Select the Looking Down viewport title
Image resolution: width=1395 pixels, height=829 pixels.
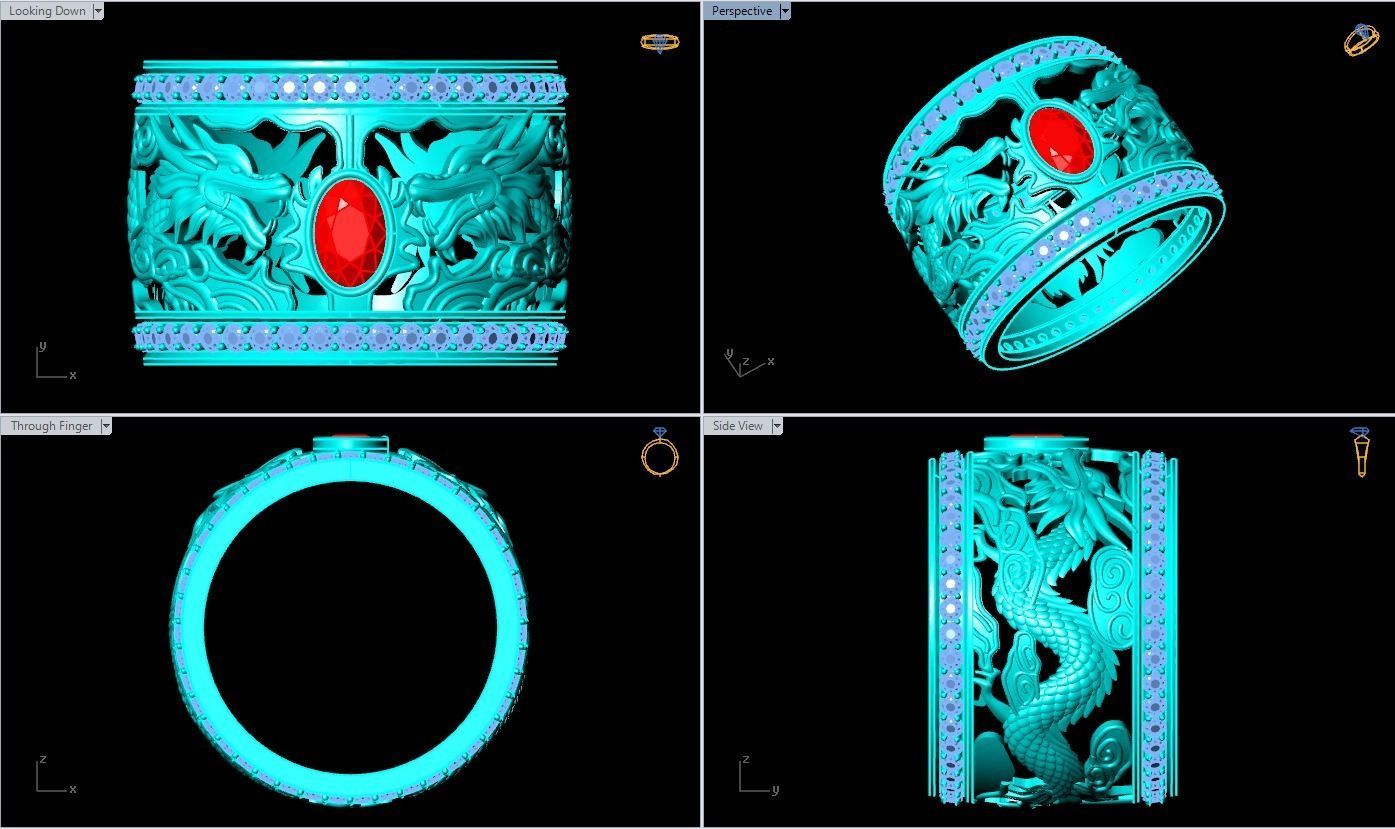coord(47,11)
